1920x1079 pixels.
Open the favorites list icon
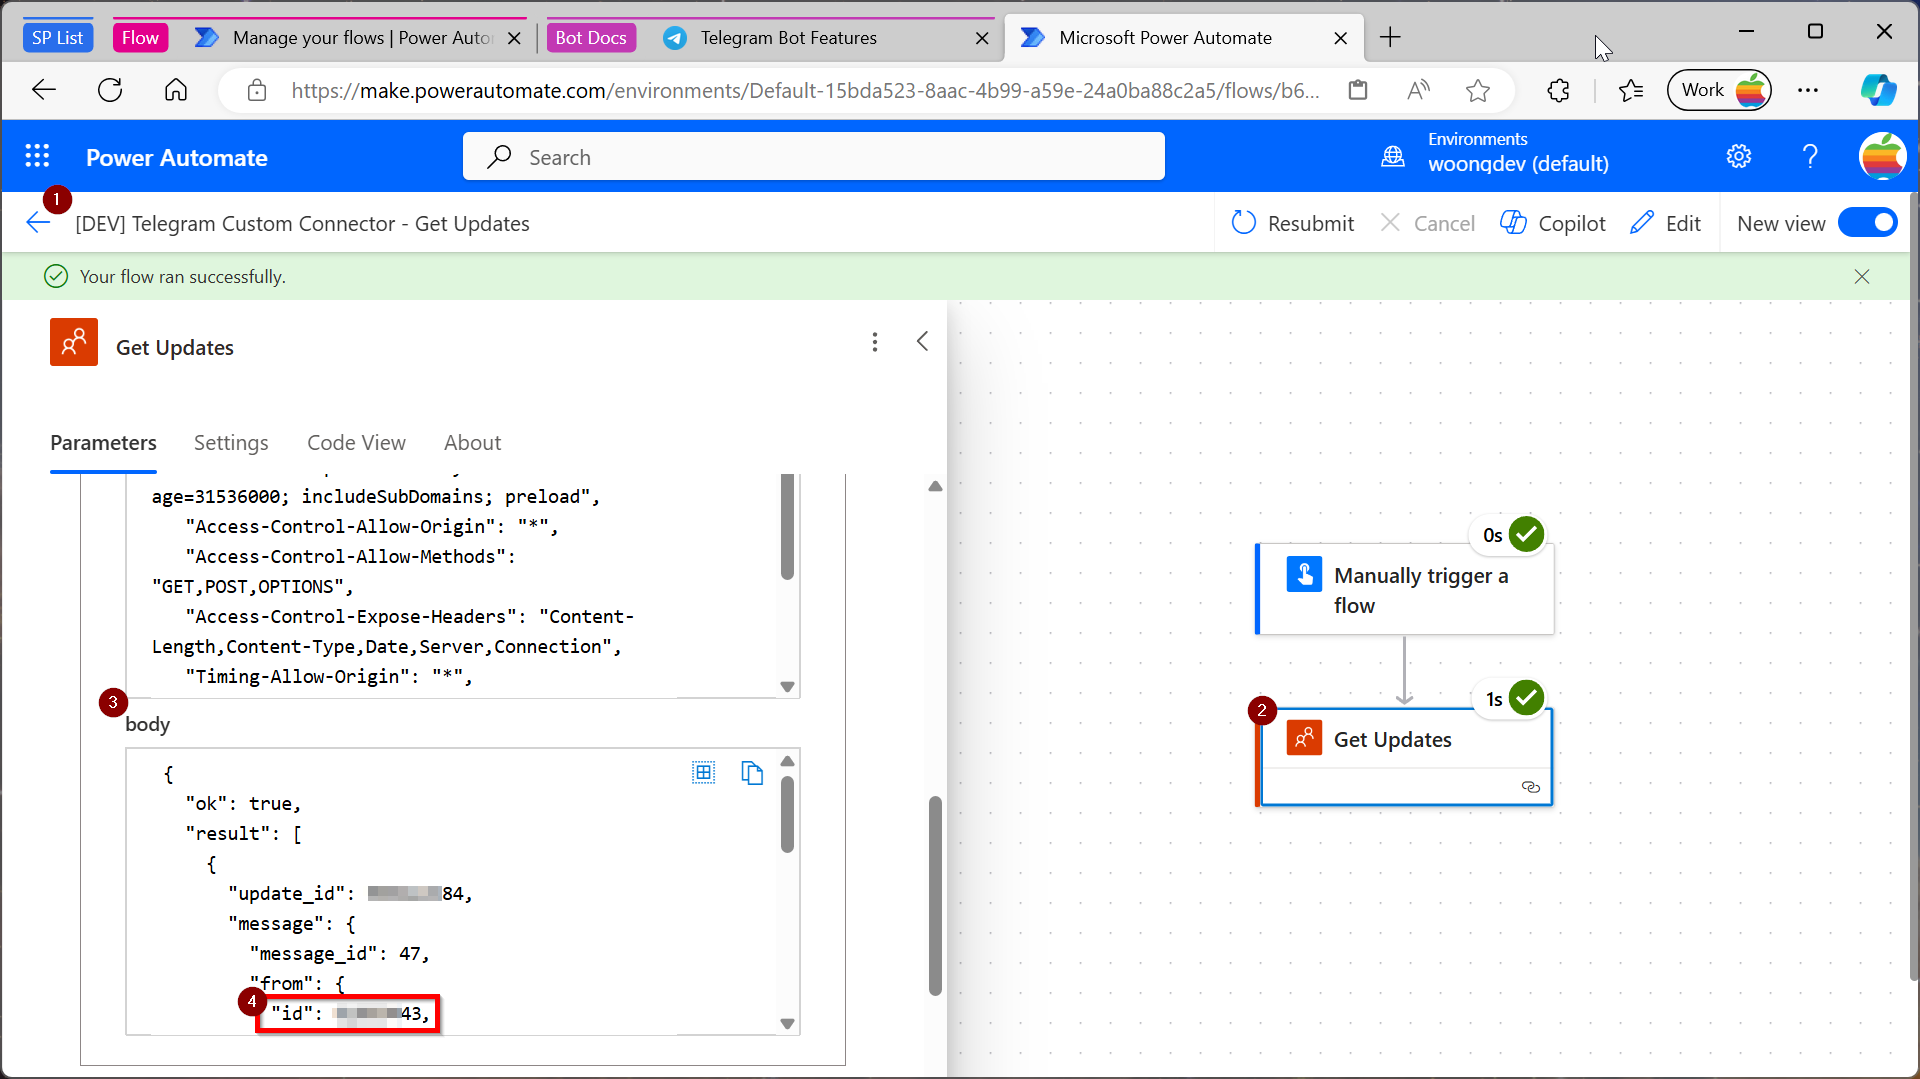coord(1631,90)
